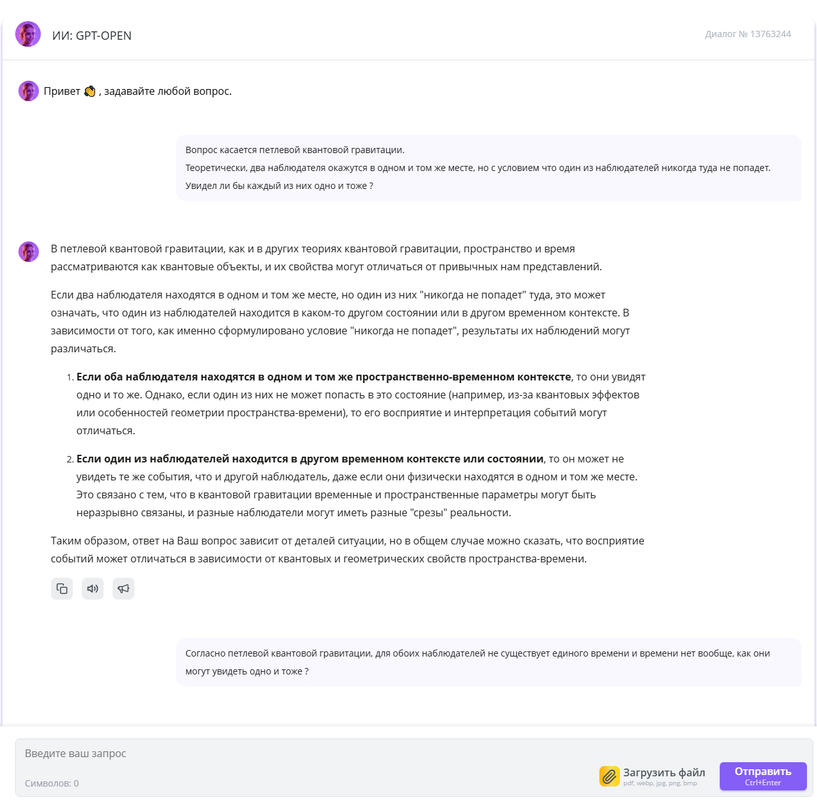Select the first user question bubble
Screen dimensions: 817x800
point(489,168)
